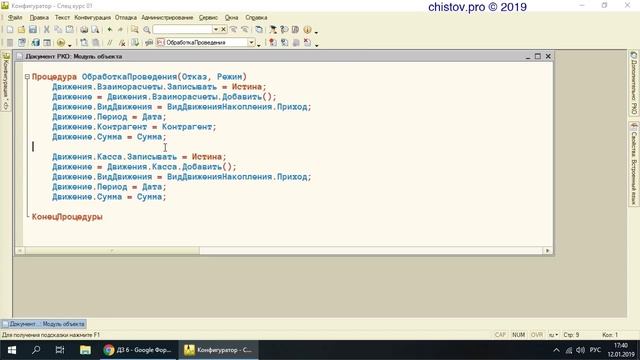Expand the search field history dropdown
This screenshot has height=360, width=640.
coord(216,29)
